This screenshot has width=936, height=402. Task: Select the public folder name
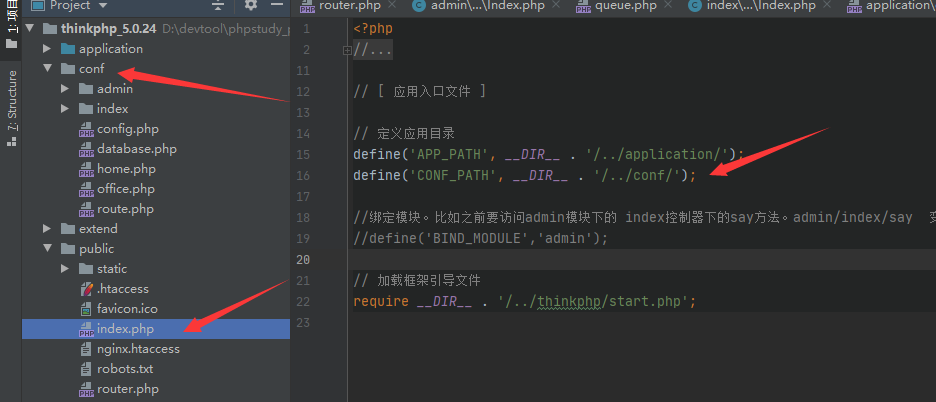pyautogui.click(x=96, y=248)
